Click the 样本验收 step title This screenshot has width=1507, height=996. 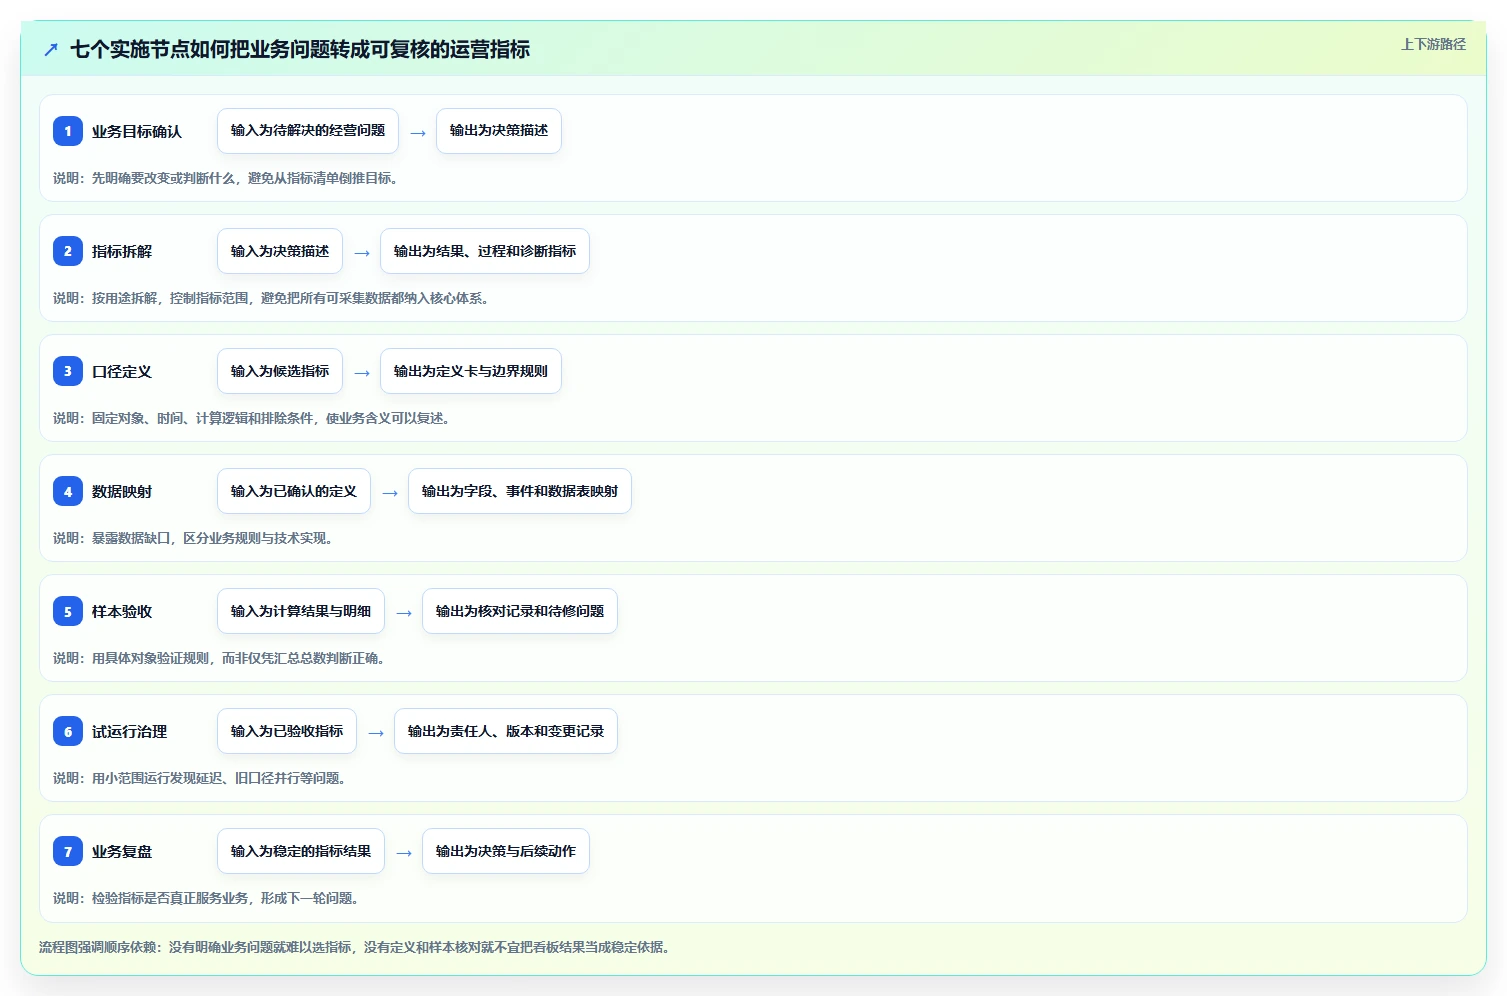(x=122, y=611)
